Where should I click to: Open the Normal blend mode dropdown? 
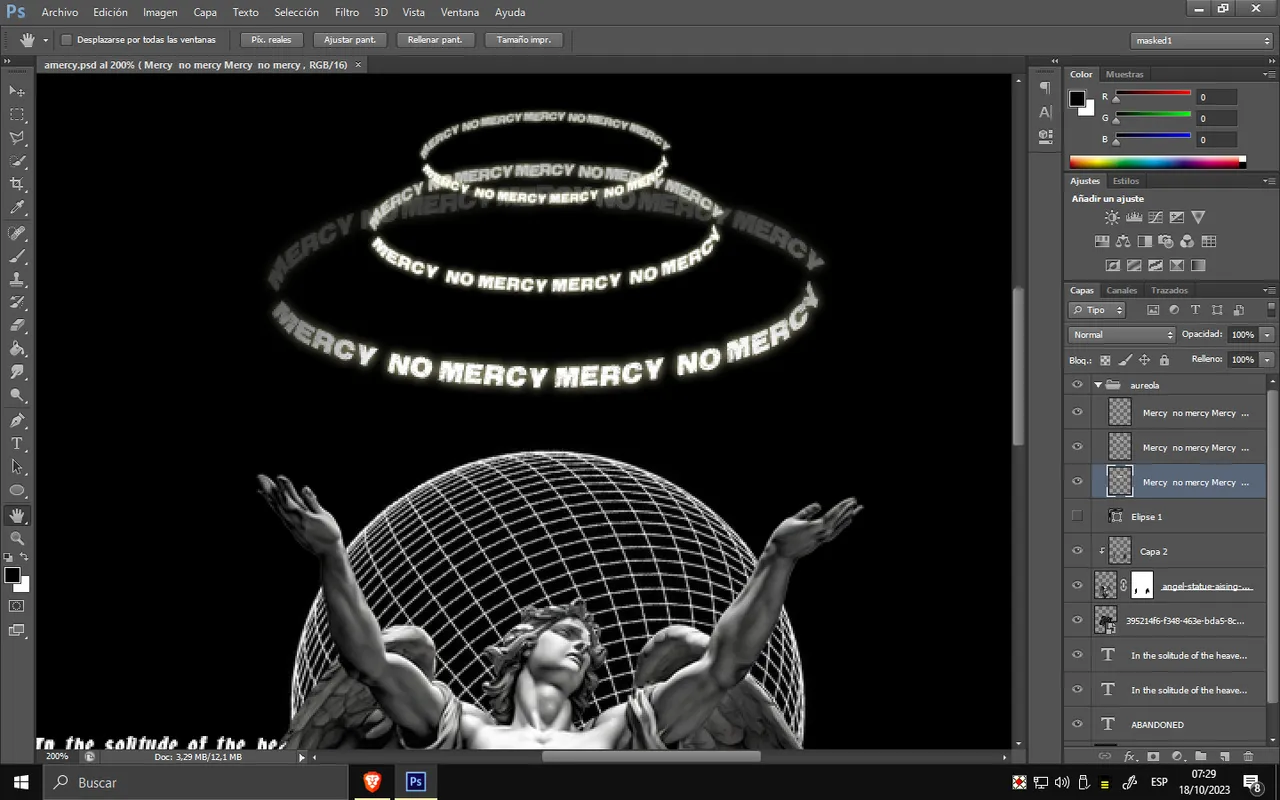tap(1122, 335)
